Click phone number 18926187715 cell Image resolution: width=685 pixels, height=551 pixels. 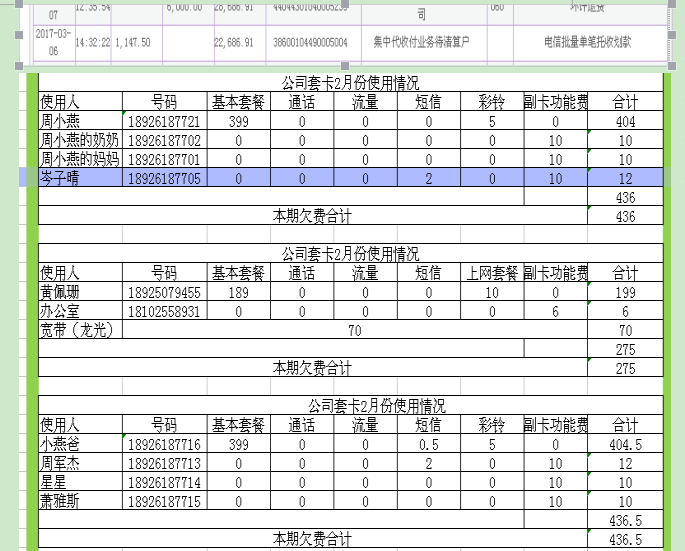164,501
